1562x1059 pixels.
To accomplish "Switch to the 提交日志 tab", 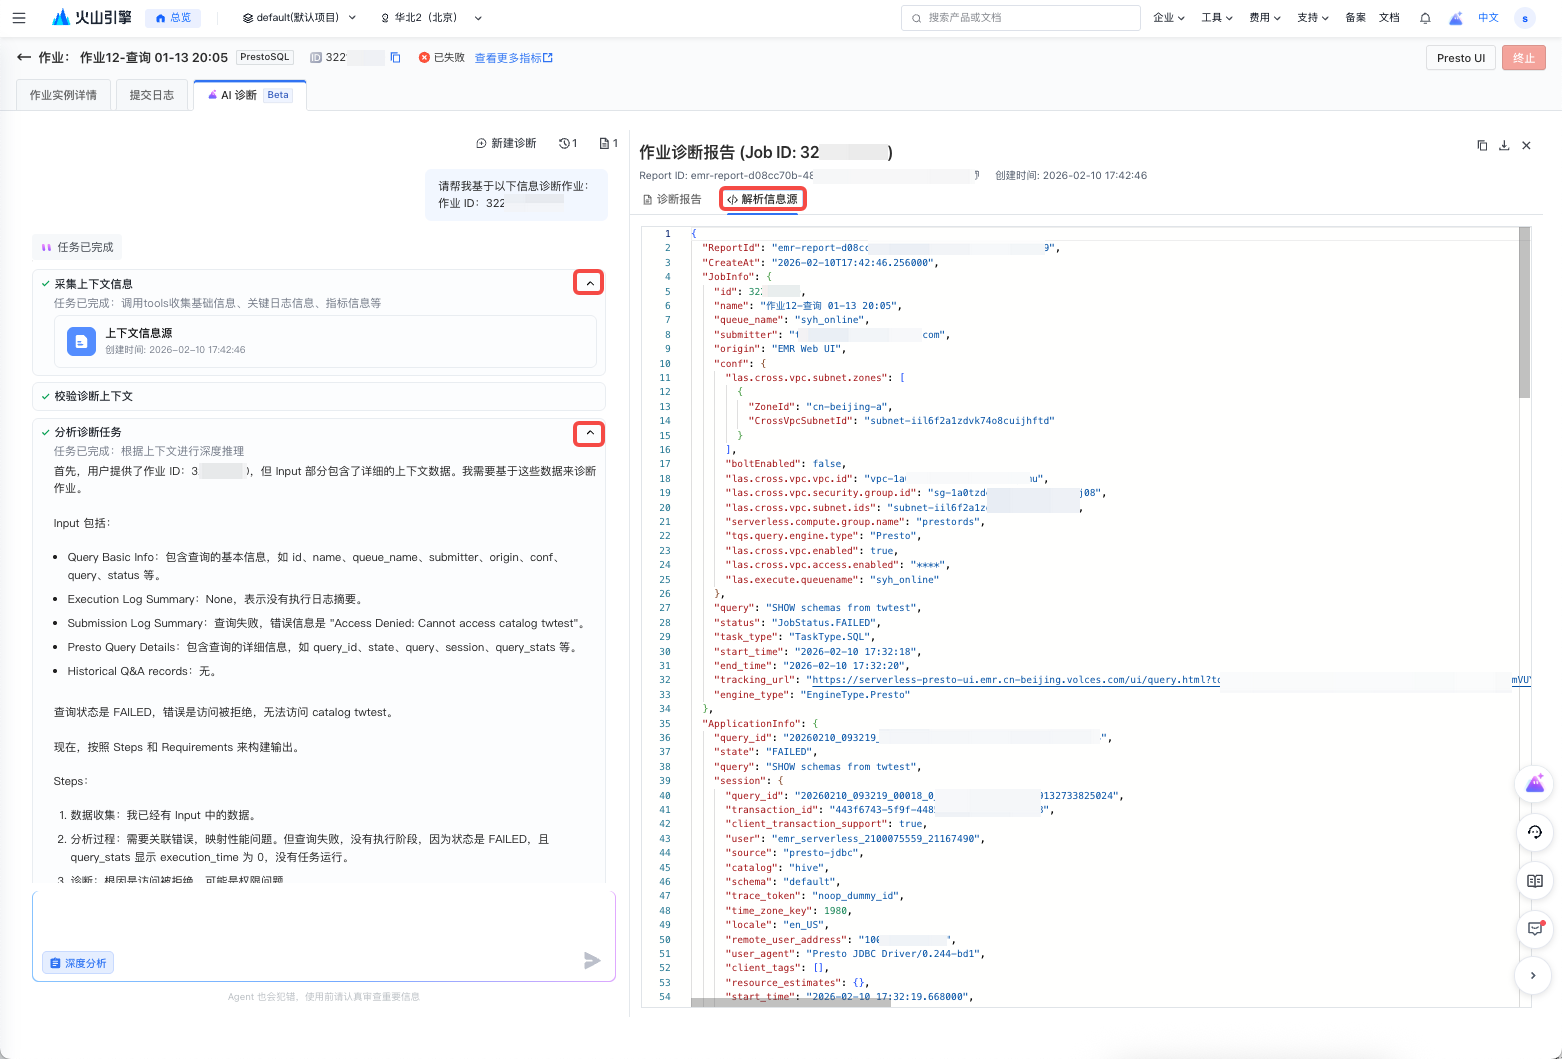I will (x=152, y=95).
